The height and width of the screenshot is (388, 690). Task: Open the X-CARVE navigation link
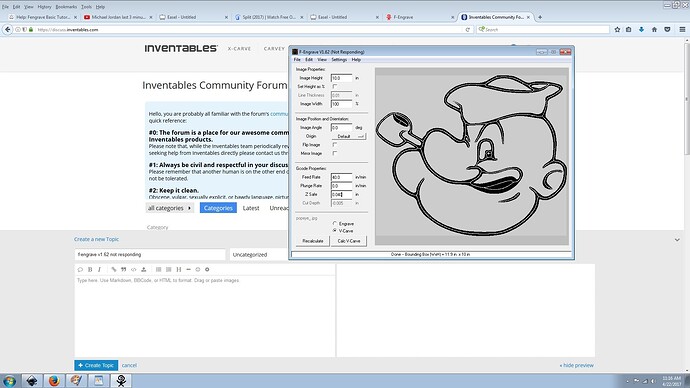pos(239,49)
